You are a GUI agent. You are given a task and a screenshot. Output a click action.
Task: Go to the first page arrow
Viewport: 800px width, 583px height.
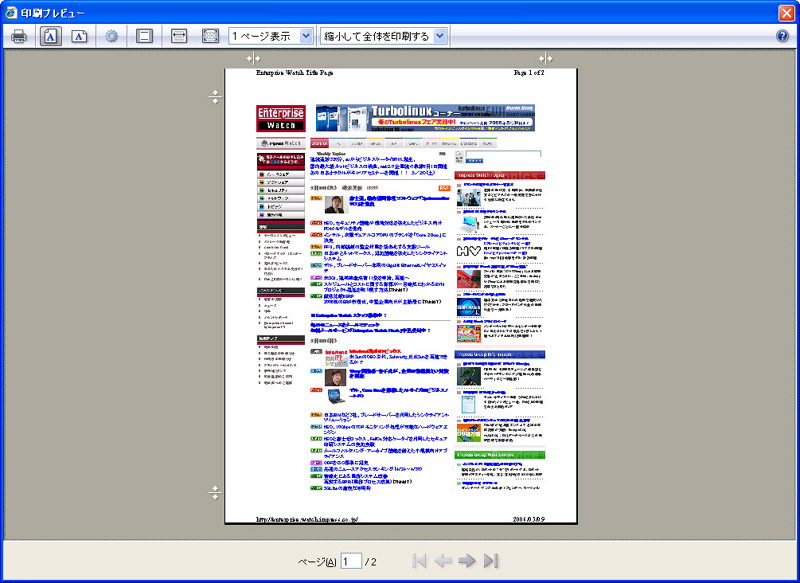pos(420,561)
